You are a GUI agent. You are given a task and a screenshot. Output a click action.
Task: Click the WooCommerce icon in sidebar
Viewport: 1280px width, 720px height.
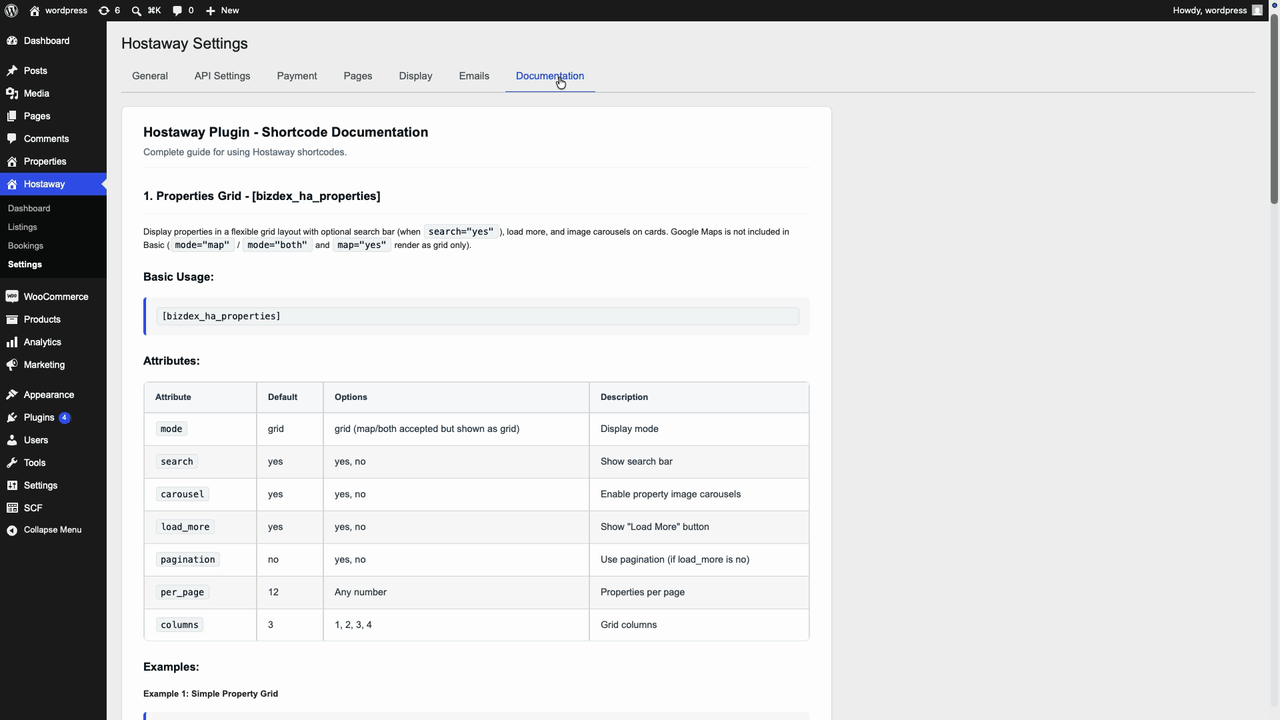point(12,297)
